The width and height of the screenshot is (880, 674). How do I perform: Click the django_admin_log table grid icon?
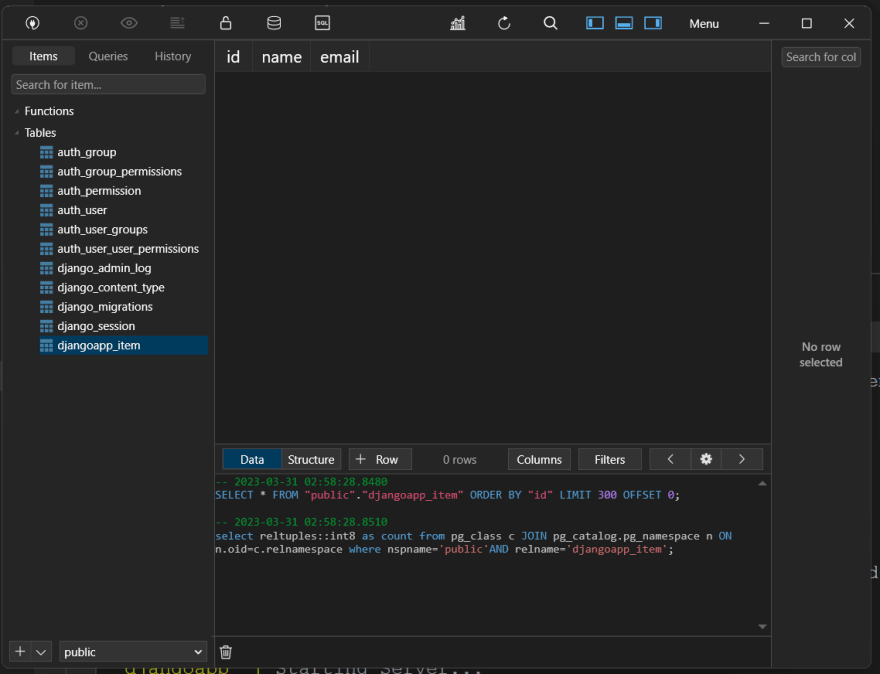click(47, 268)
